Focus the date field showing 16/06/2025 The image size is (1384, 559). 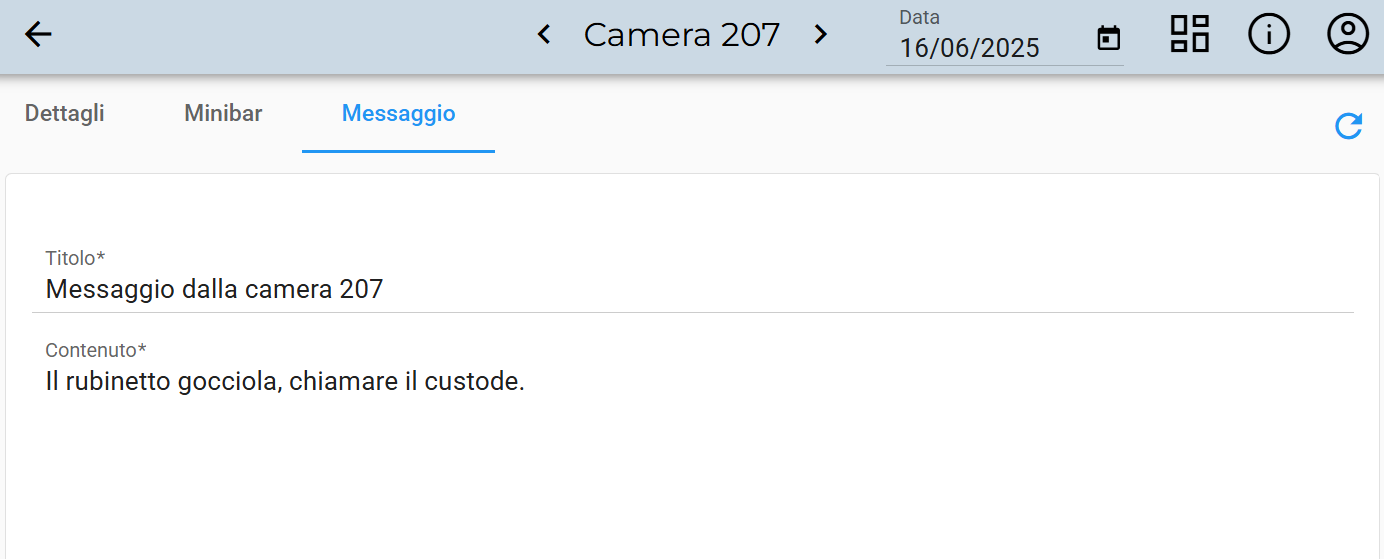tap(970, 48)
